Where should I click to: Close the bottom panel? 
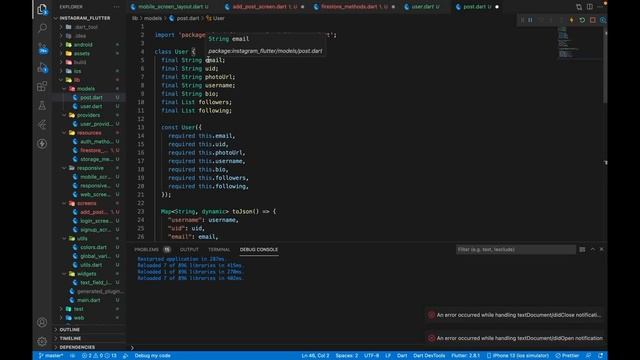(x=602, y=249)
